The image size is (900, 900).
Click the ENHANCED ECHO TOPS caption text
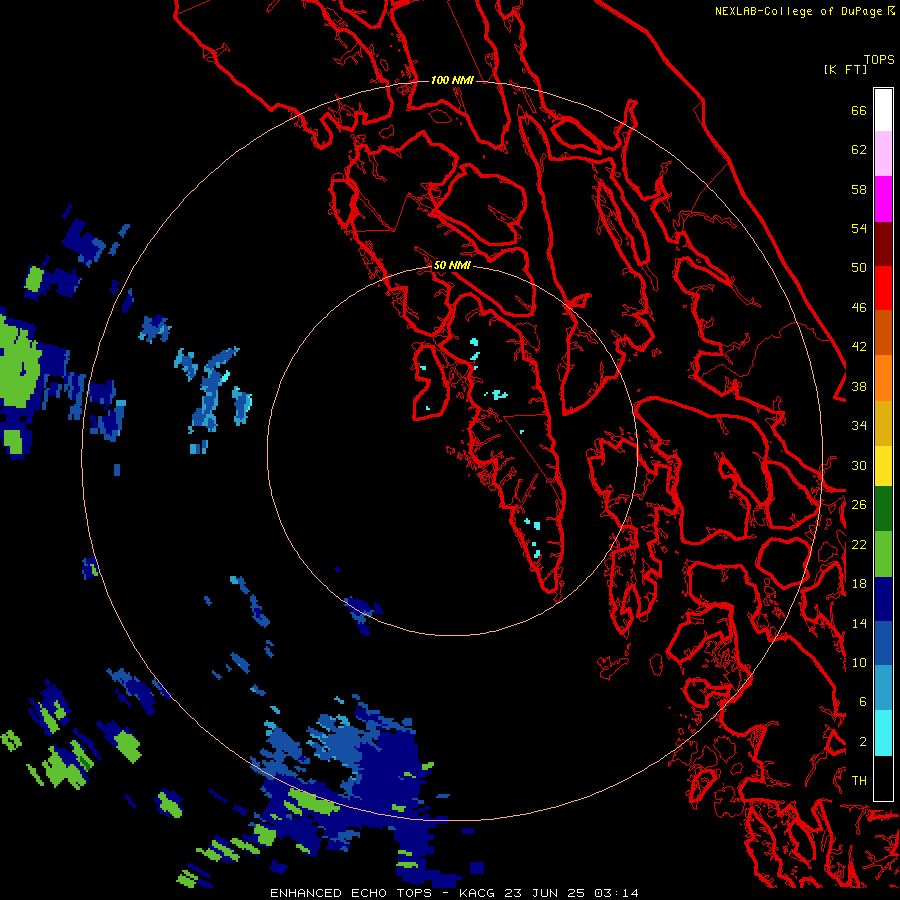pyautogui.click(x=351, y=893)
